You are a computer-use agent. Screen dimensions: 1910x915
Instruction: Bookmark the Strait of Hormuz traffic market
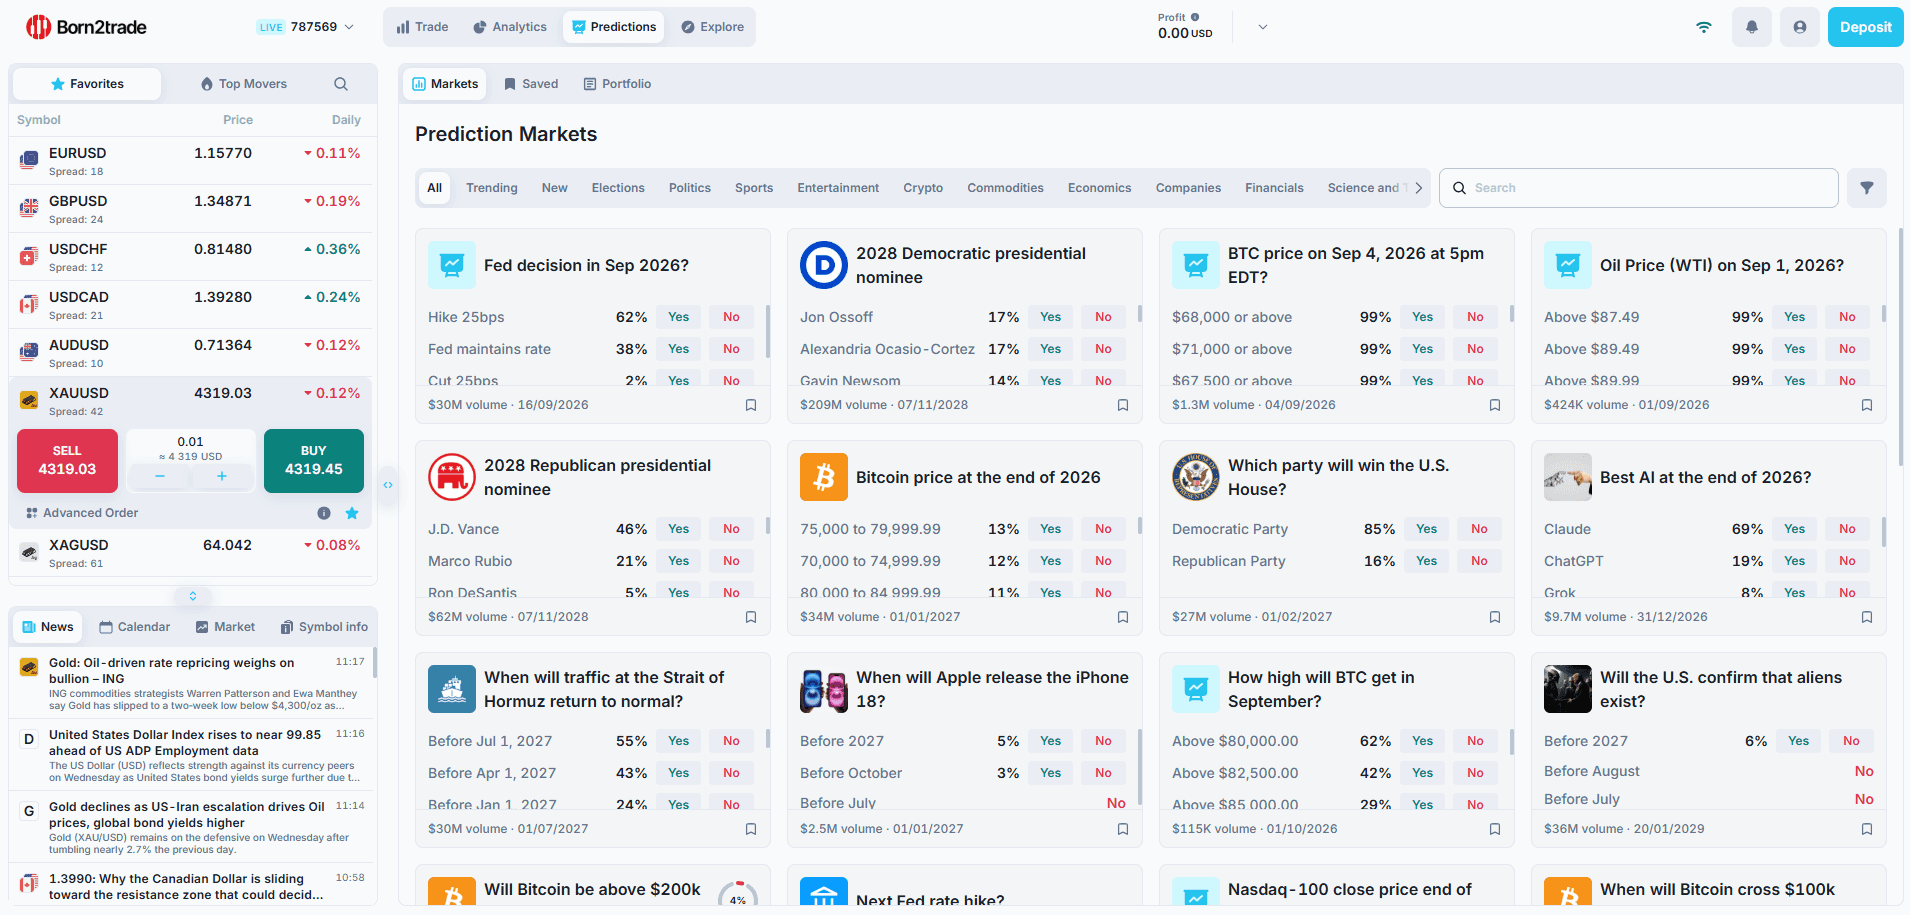(x=751, y=829)
